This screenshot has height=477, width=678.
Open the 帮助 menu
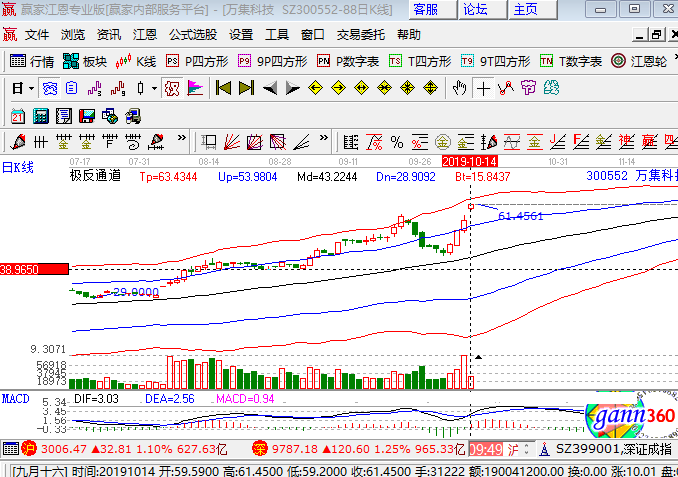coord(409,35)
